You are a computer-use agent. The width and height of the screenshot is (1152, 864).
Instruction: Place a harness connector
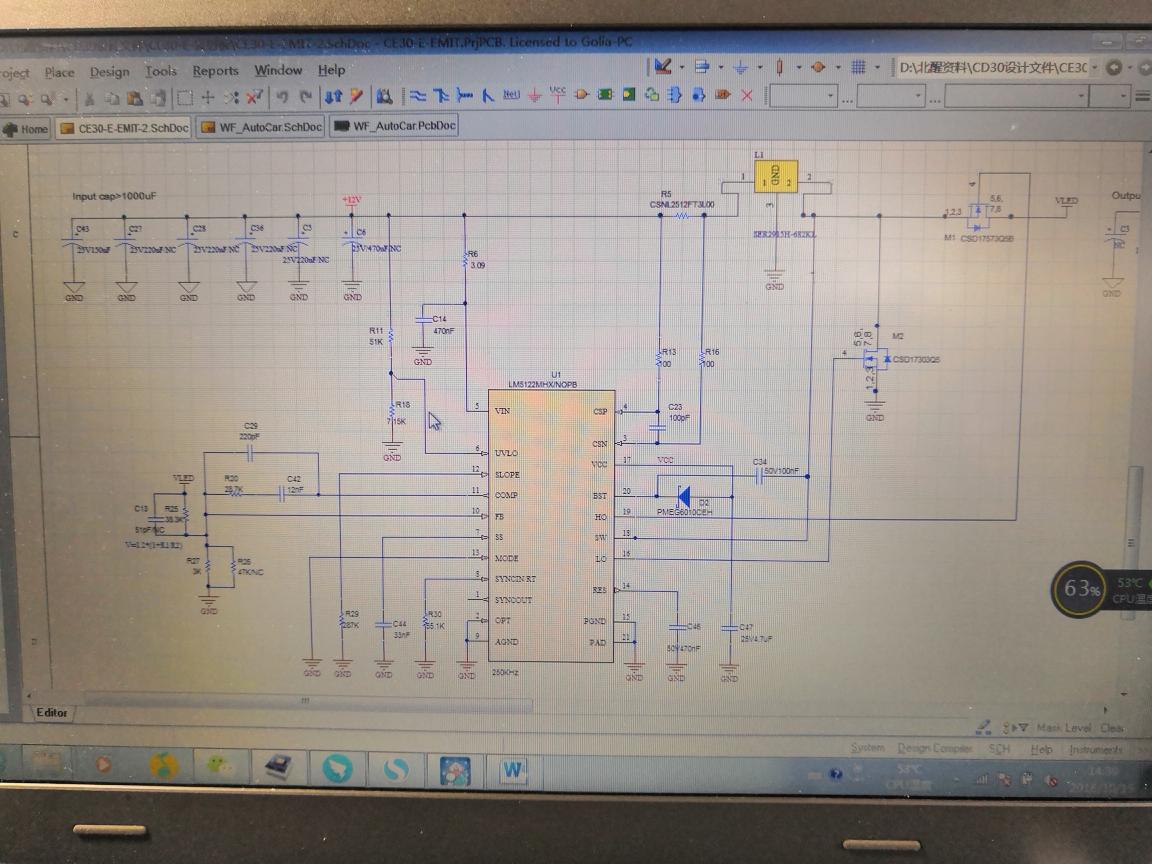tap(676, 95)
